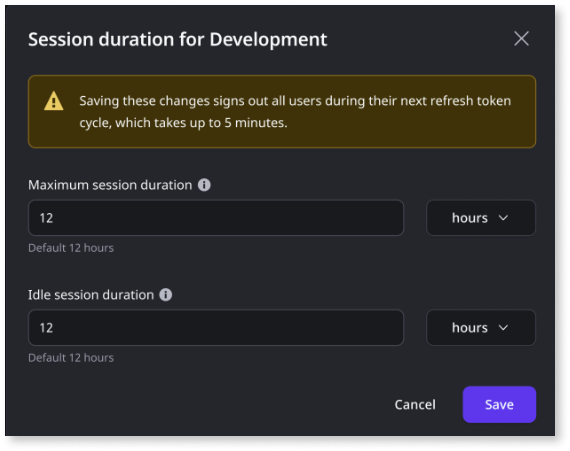Screen dimensions: 570x451
Task: Open the Idle session duration unit dropdown
Action: pos(481,327)
